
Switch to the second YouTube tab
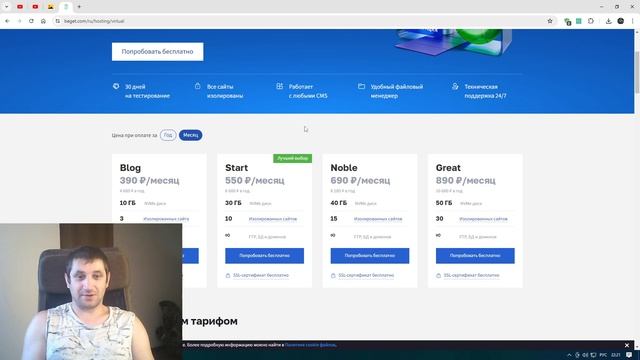pyautogui.click(x=36, y=7)
